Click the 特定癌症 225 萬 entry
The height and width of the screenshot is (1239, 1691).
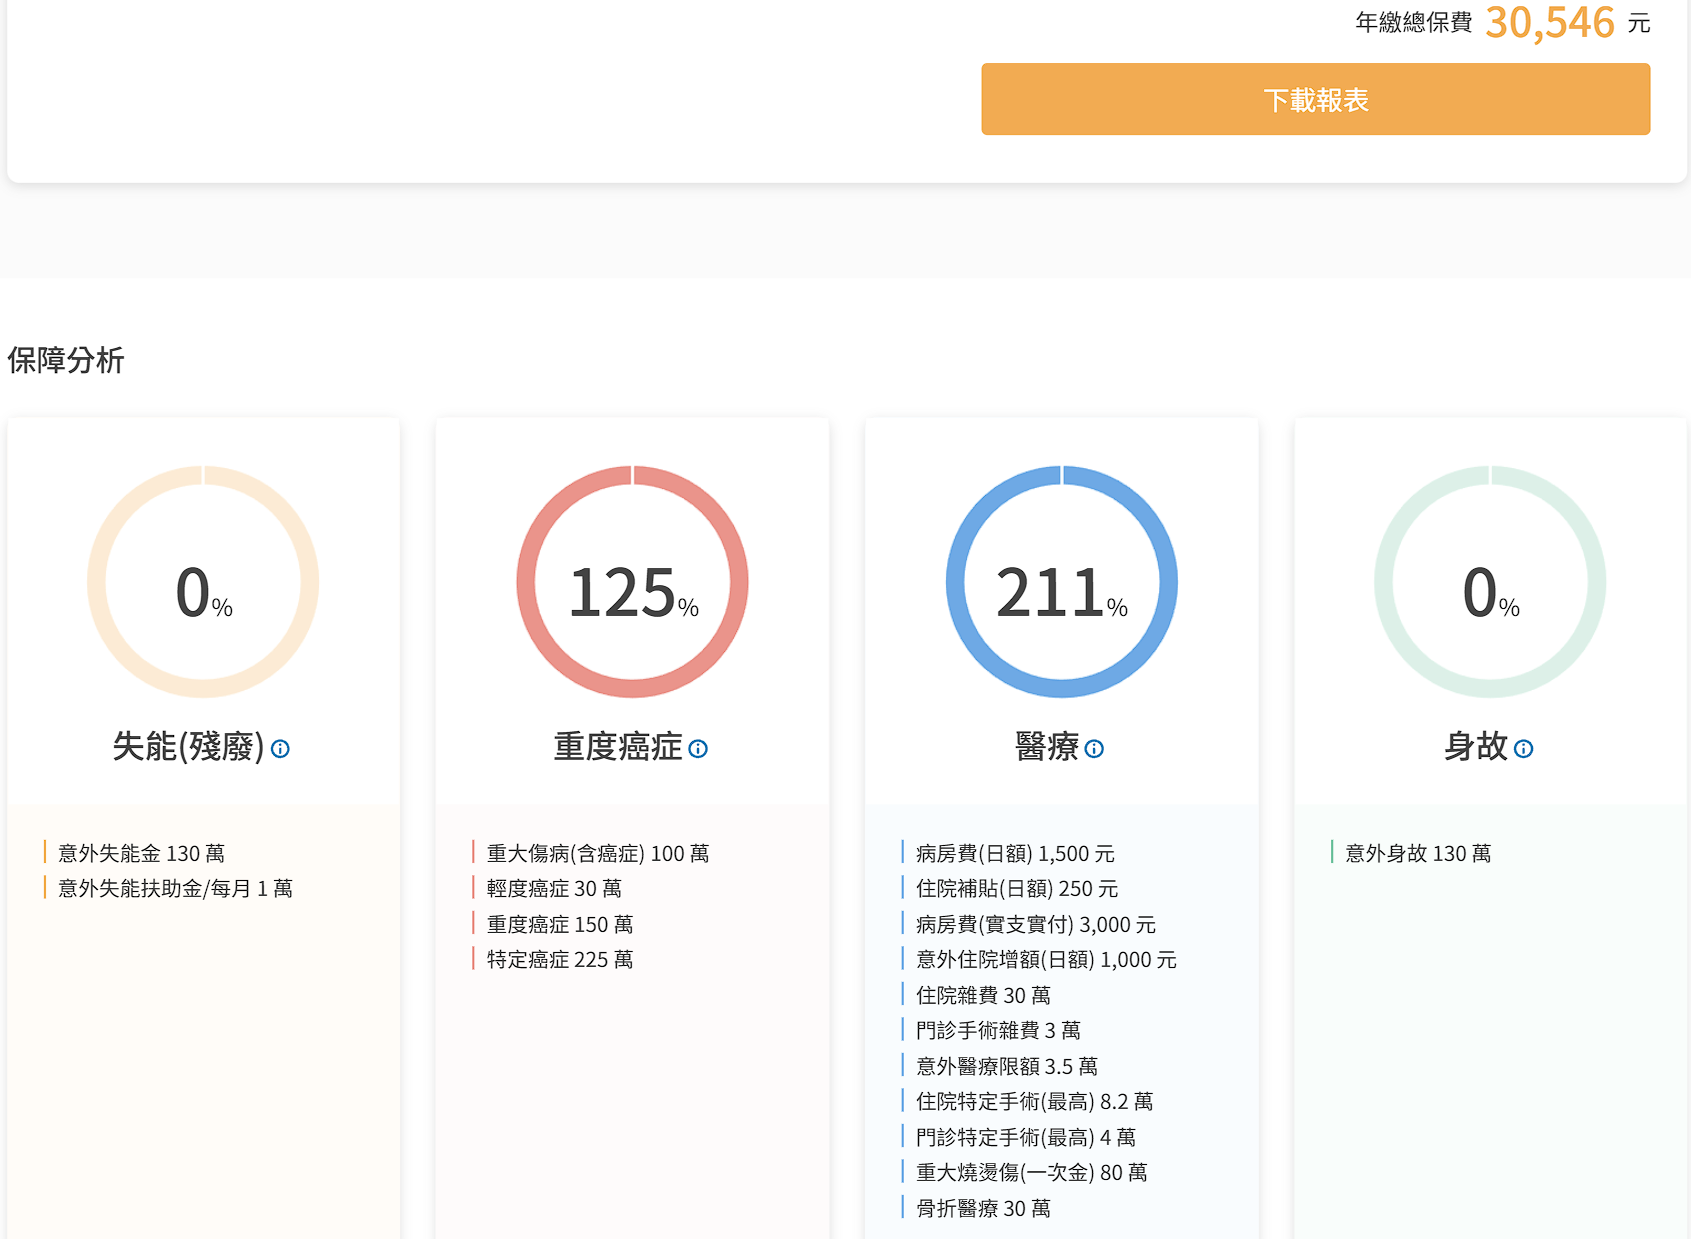tap(559, 959)
